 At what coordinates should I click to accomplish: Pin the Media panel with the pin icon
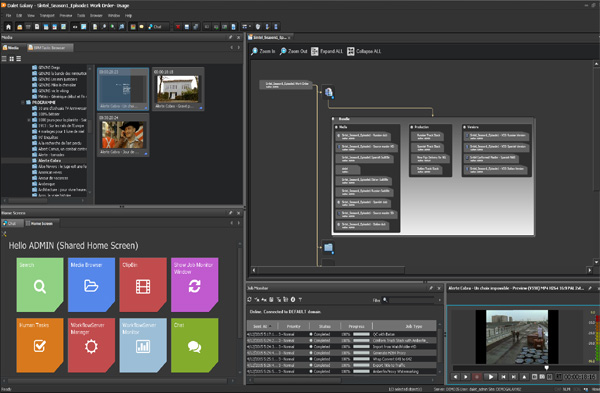click(x=230, y=38)
